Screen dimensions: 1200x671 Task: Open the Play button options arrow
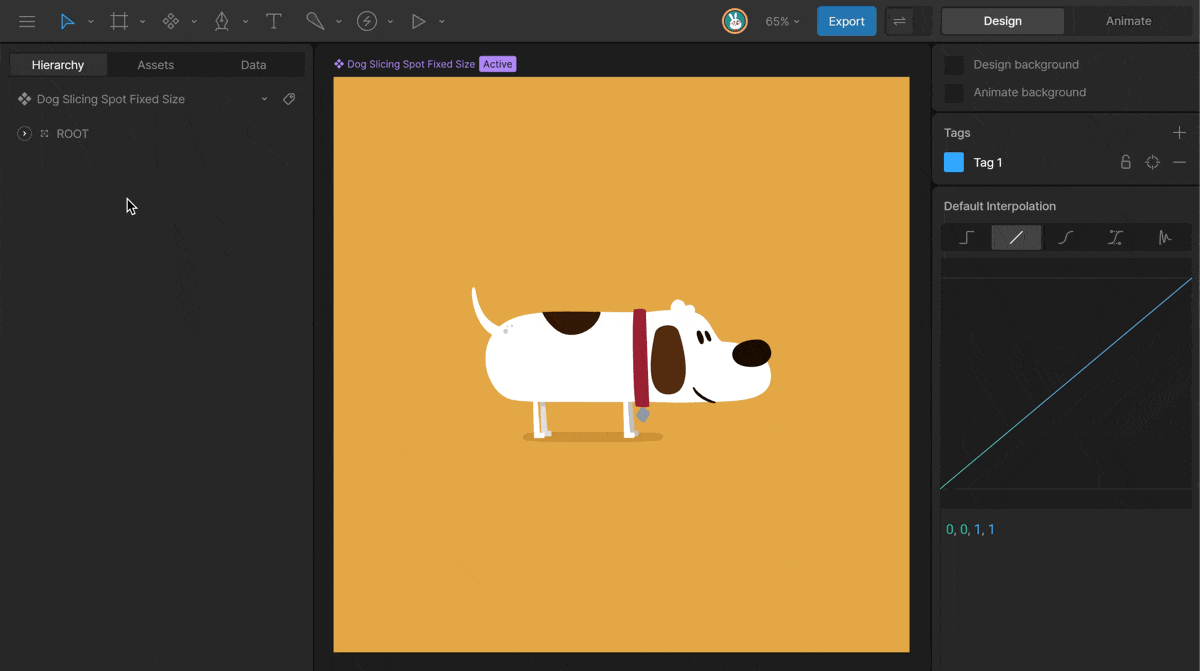coord(442,21)
